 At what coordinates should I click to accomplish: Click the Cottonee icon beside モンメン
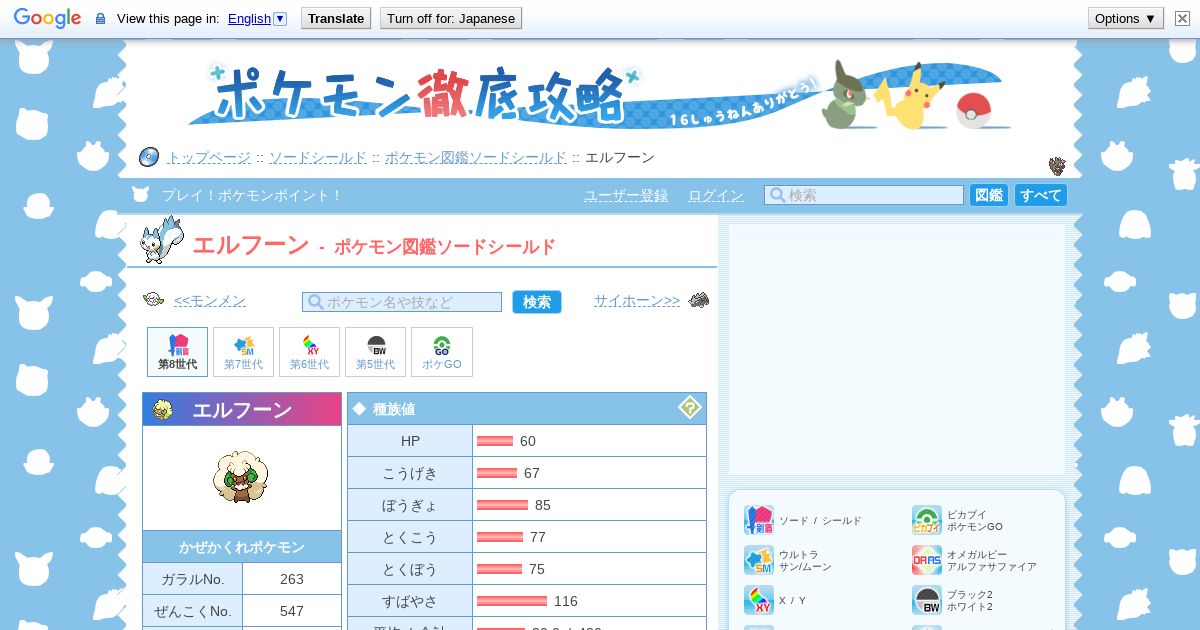point(153,299)
